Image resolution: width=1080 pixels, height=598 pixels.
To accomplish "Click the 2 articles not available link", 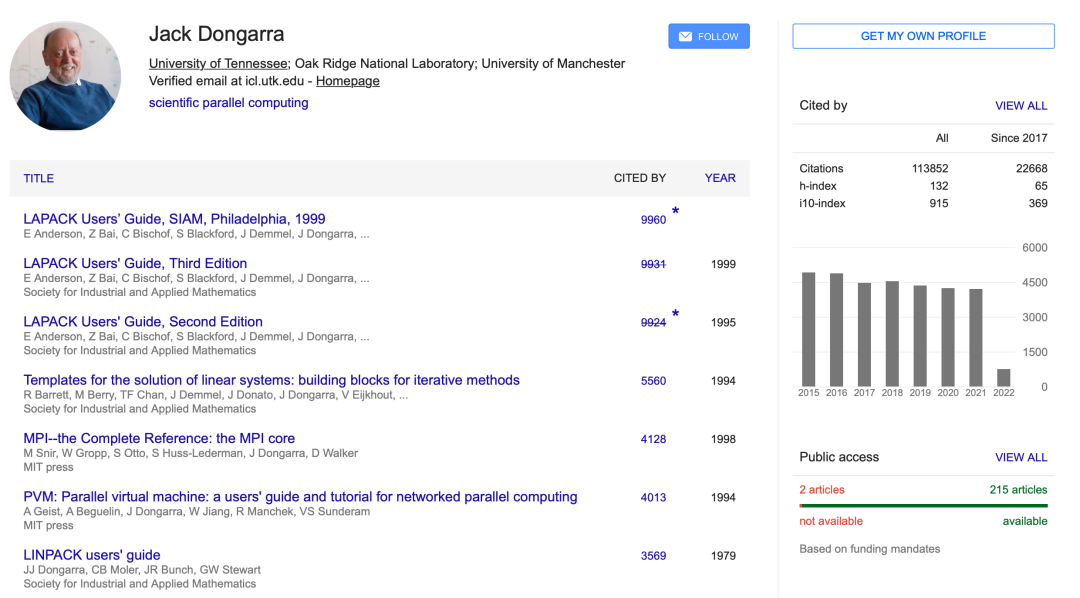I will [821, 490].
